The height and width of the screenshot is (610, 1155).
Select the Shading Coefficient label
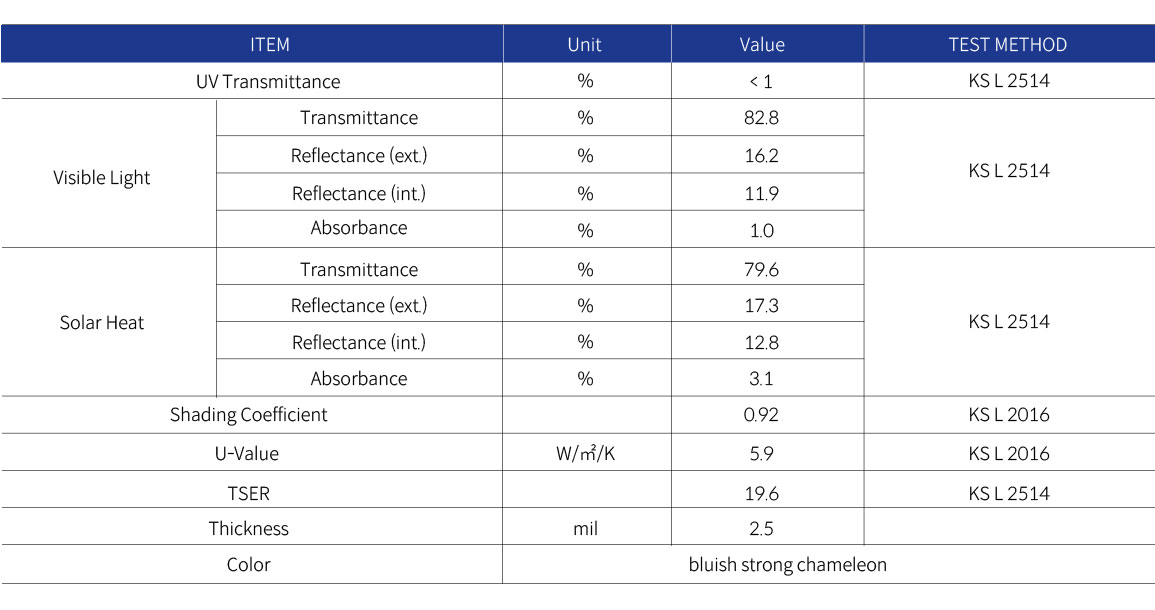(x=248, y=415)
